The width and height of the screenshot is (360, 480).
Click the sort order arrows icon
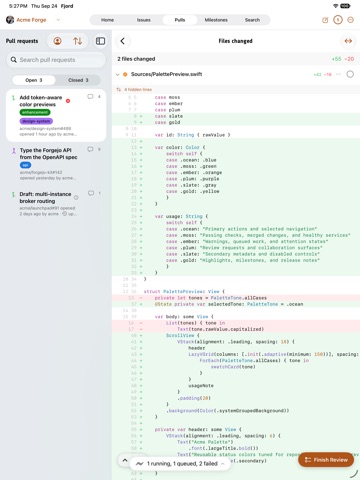point(78,41)
